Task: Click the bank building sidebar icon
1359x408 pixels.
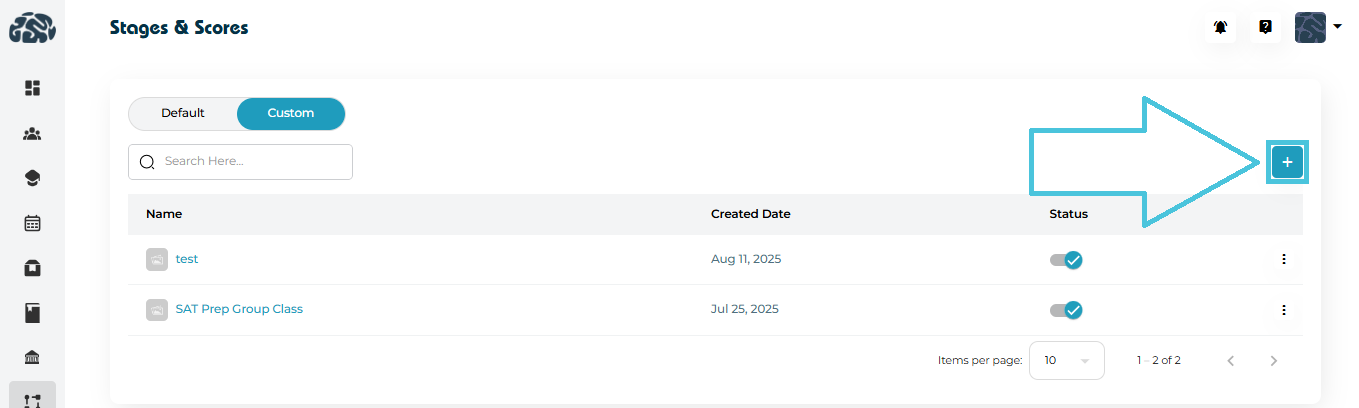Action: 32,358
